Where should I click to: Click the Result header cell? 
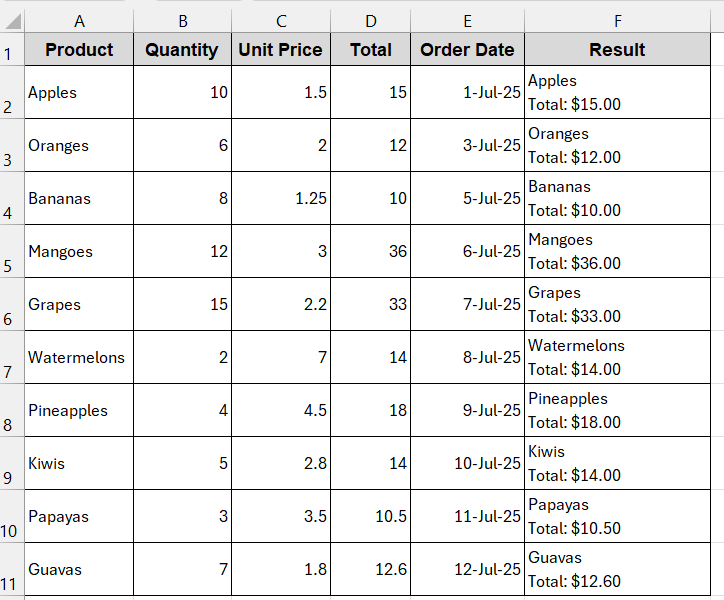click(x=617, y=50)
